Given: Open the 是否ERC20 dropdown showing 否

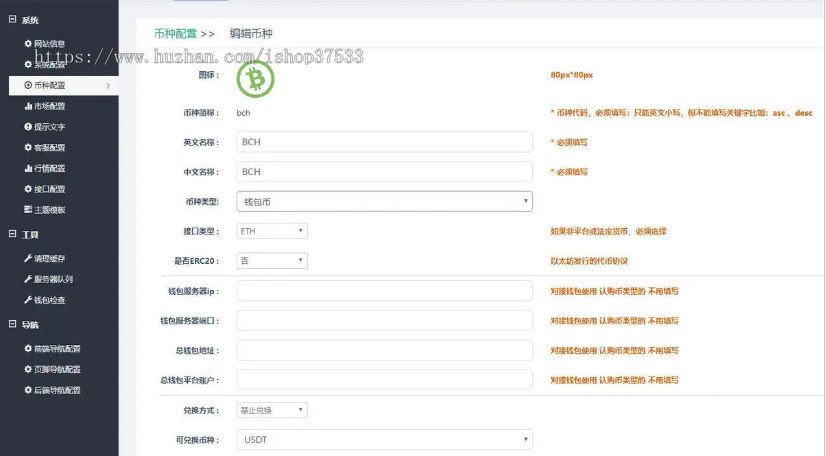Looking at the screenshot, I should tap(272, 261).
